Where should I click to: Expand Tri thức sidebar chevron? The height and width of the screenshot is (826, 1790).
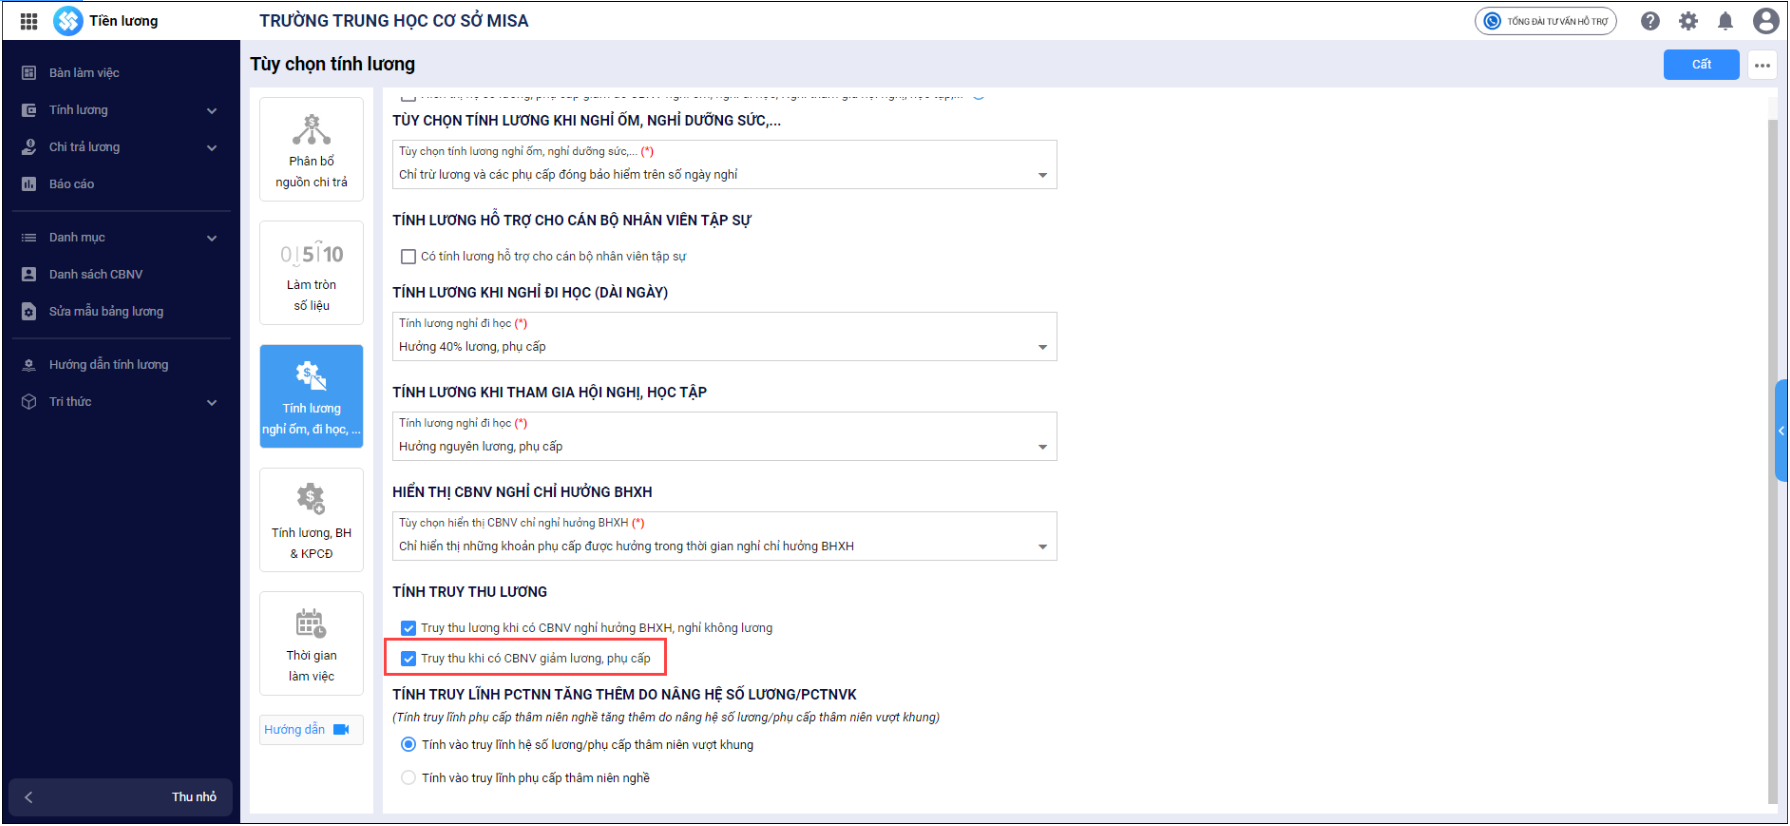[x=212, y=402]
